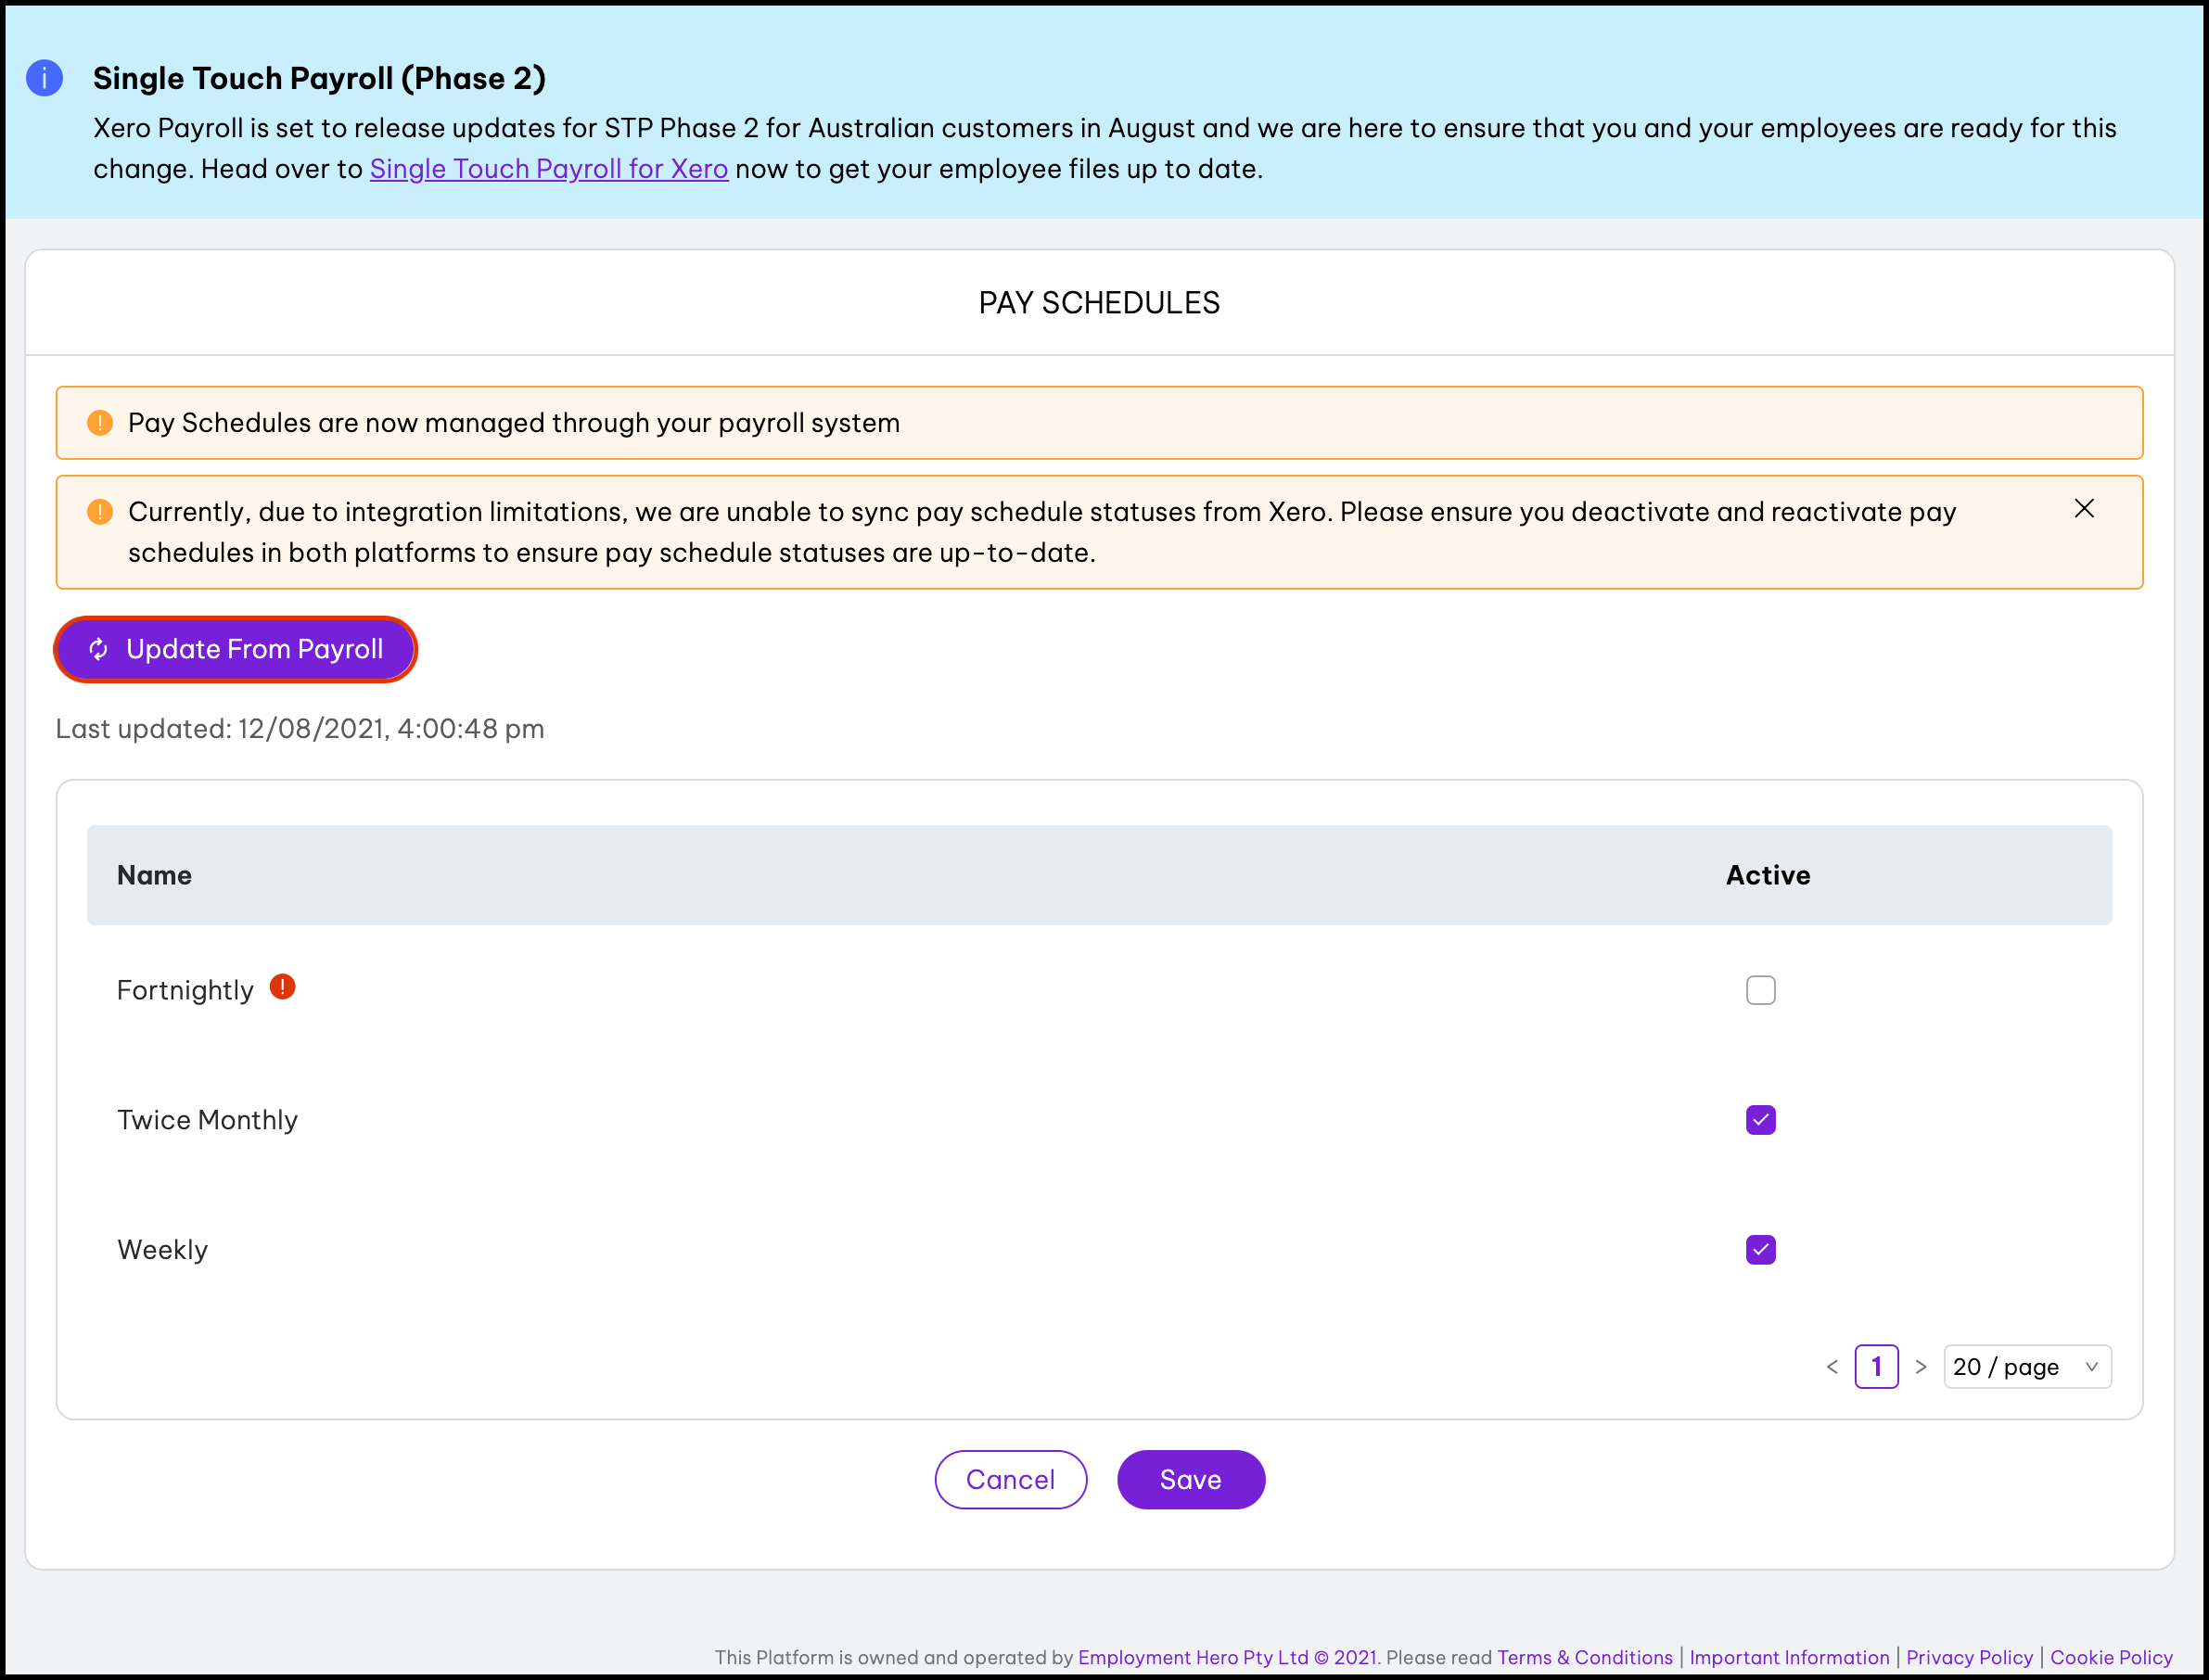2209x1680 pixels.
Task: Open the Cookie Policy link
Action: tap(2111, 1657)
